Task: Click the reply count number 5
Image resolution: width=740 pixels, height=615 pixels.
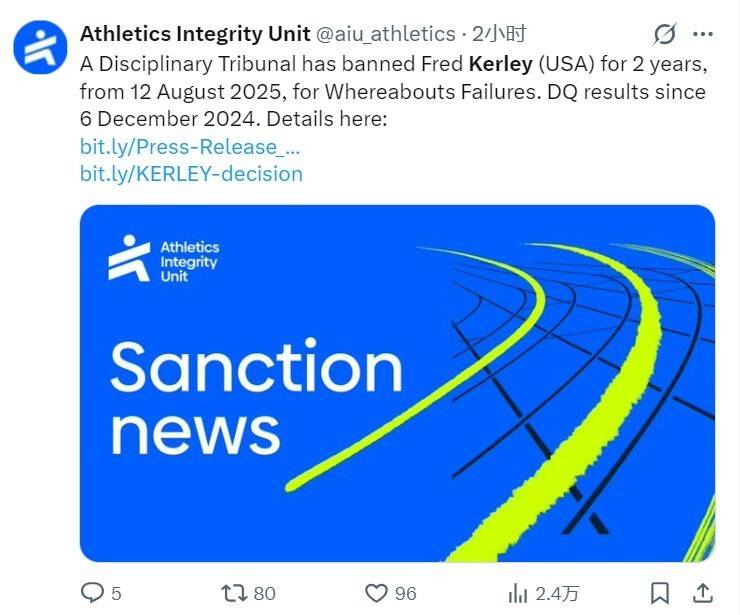Action: pos(116,594)
